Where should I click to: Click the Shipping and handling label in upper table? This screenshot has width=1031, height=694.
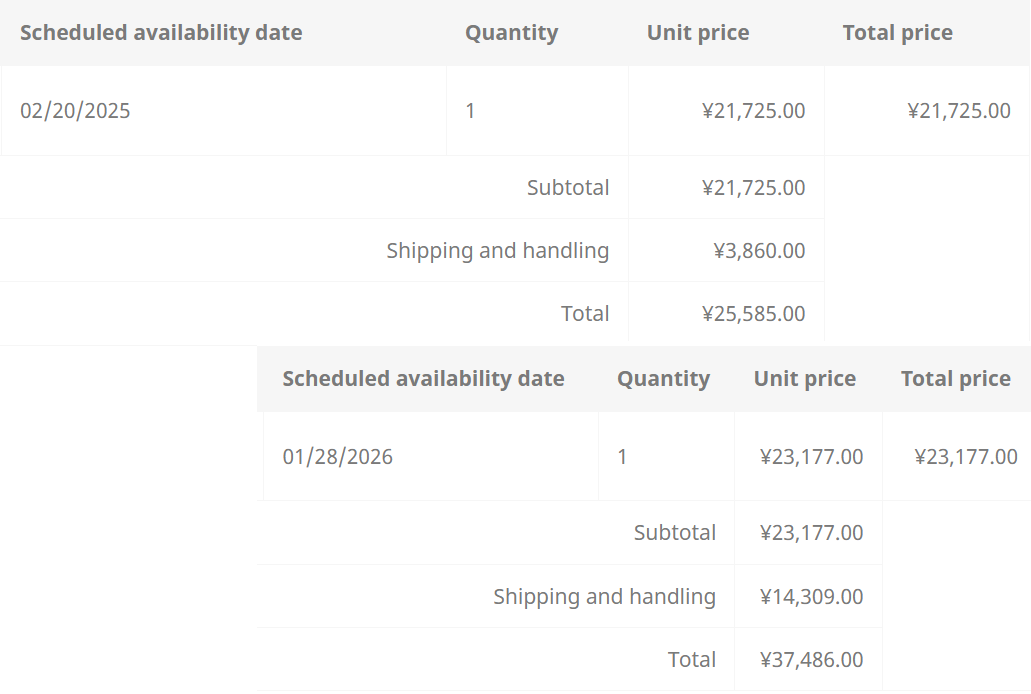point(497,251)
